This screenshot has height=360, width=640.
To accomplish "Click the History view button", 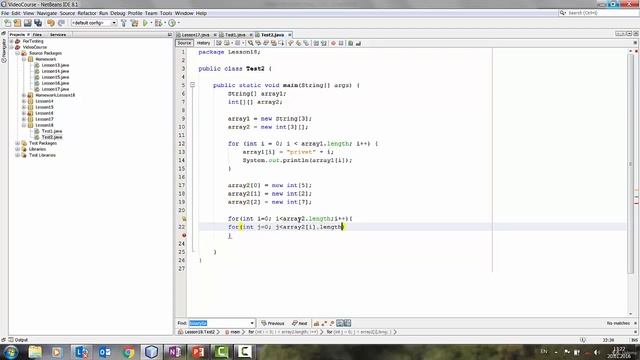I will click(203, 43).
